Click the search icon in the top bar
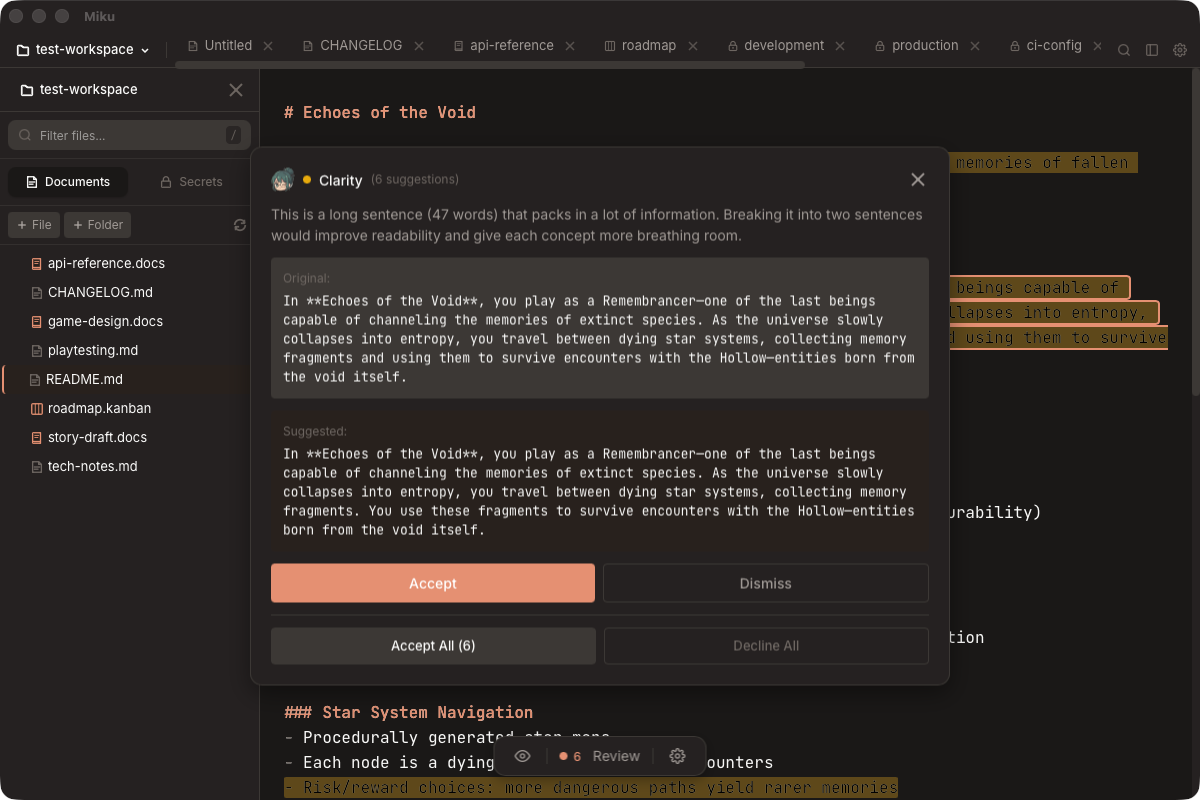Viewport: 1200px width, 800px height. coord(1124,50)
